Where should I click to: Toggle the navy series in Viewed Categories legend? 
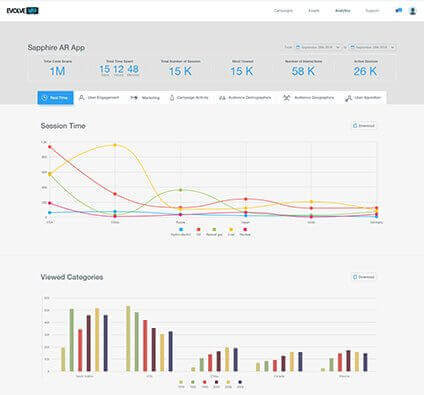[240, 384]
